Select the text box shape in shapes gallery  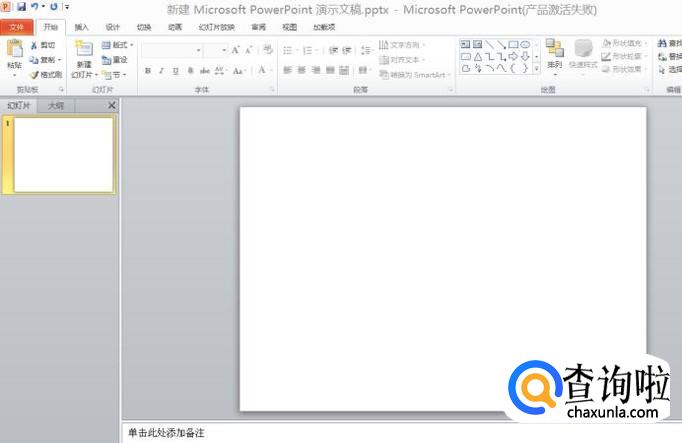(465, 44)
